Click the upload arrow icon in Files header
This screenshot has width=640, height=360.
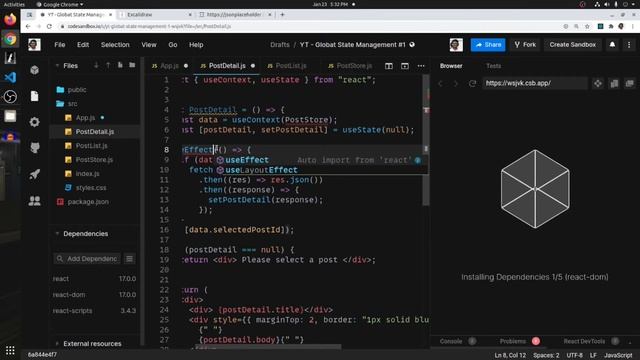(x=108, y=65)
